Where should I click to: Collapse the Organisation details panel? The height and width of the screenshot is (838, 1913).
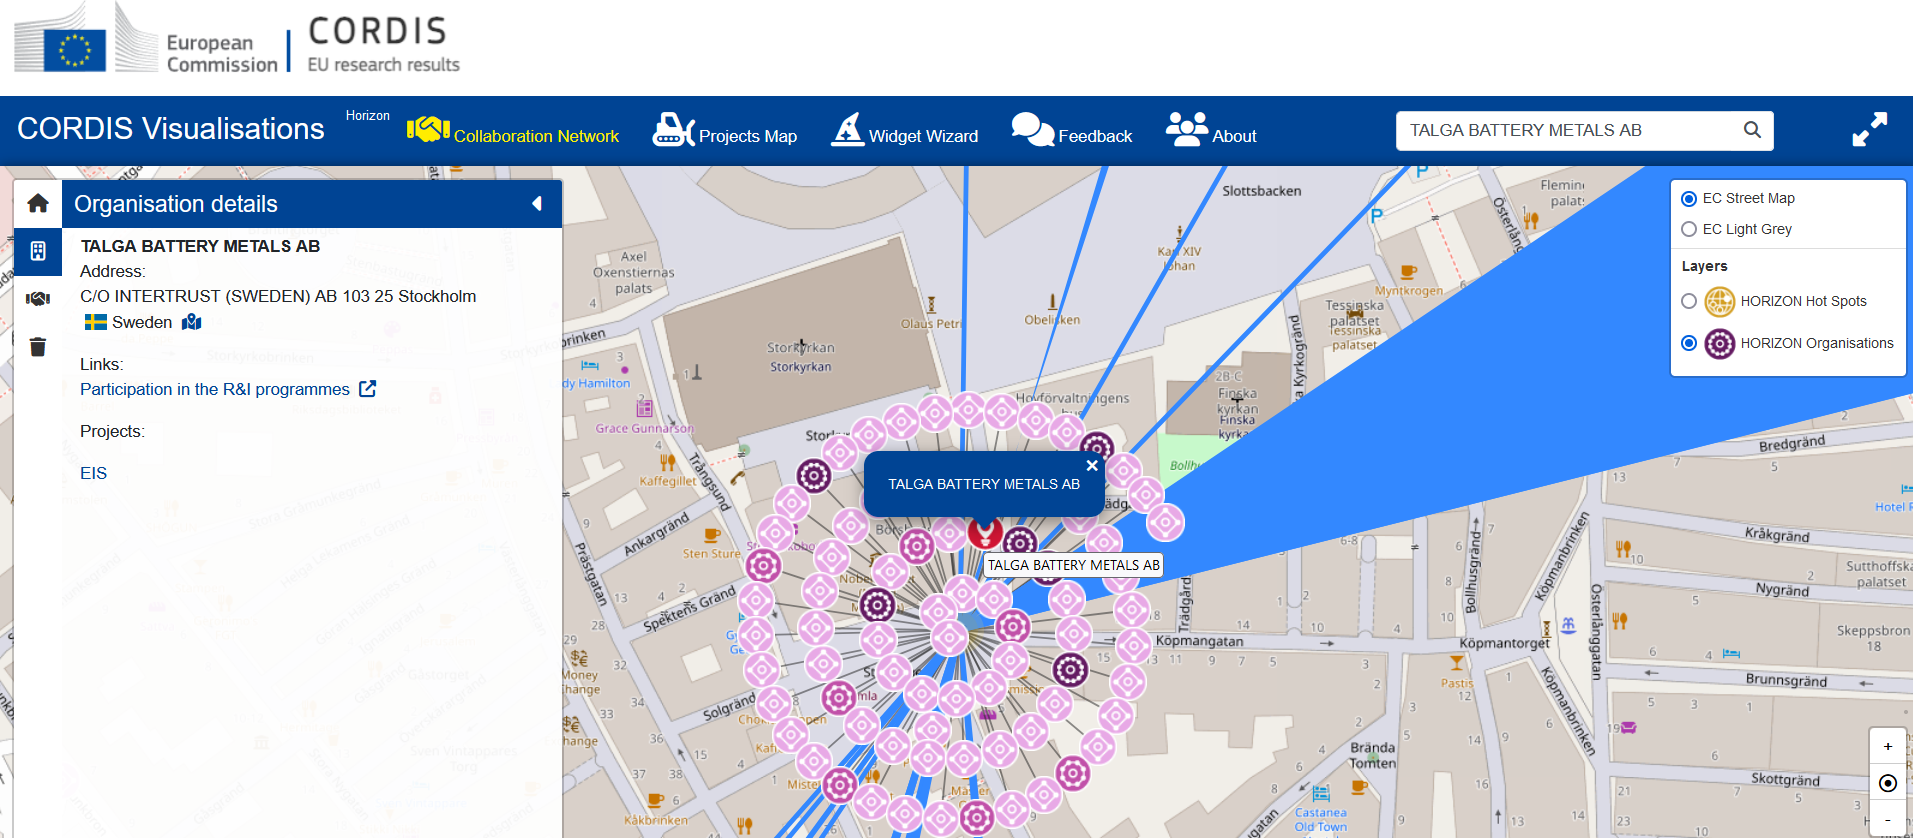click(x=537, y=204)
